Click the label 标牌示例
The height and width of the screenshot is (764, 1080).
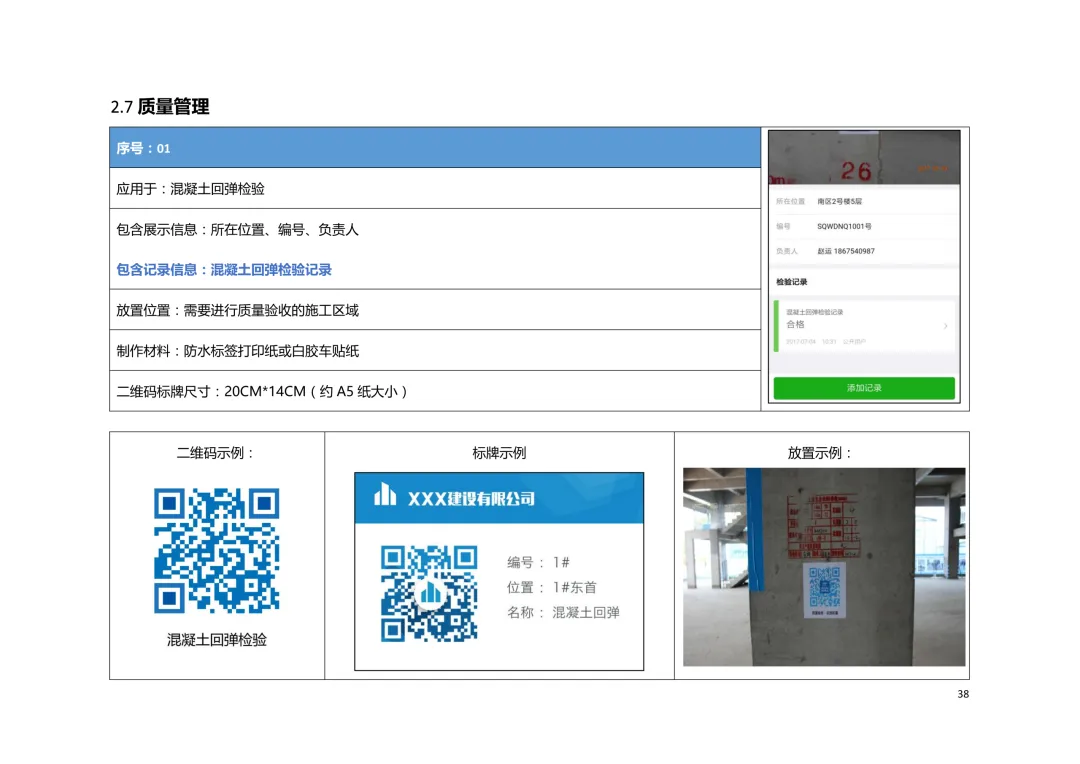[x=499, y=453]
